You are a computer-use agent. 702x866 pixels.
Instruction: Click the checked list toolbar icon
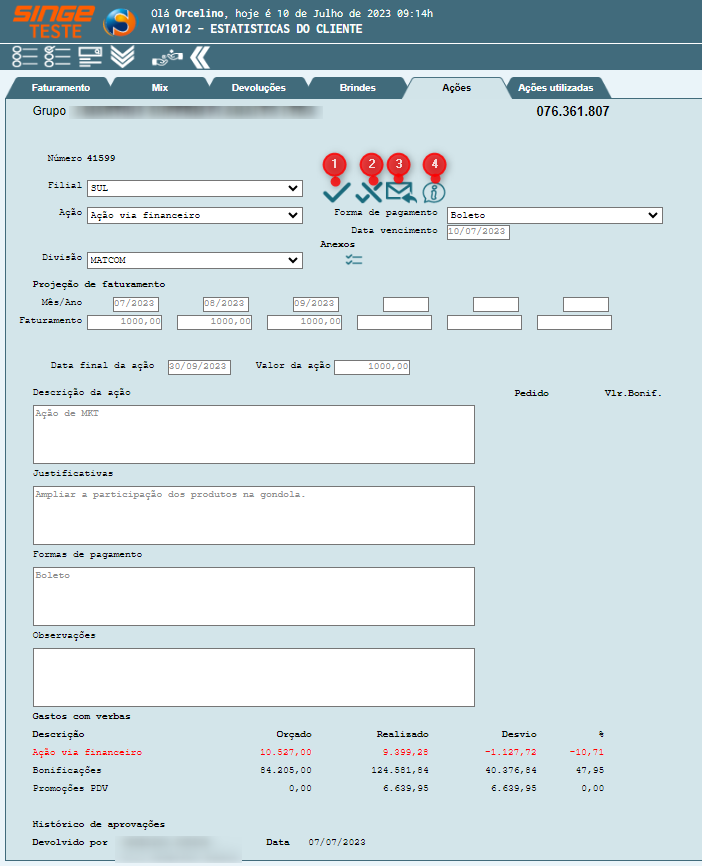tap(57, 57)
